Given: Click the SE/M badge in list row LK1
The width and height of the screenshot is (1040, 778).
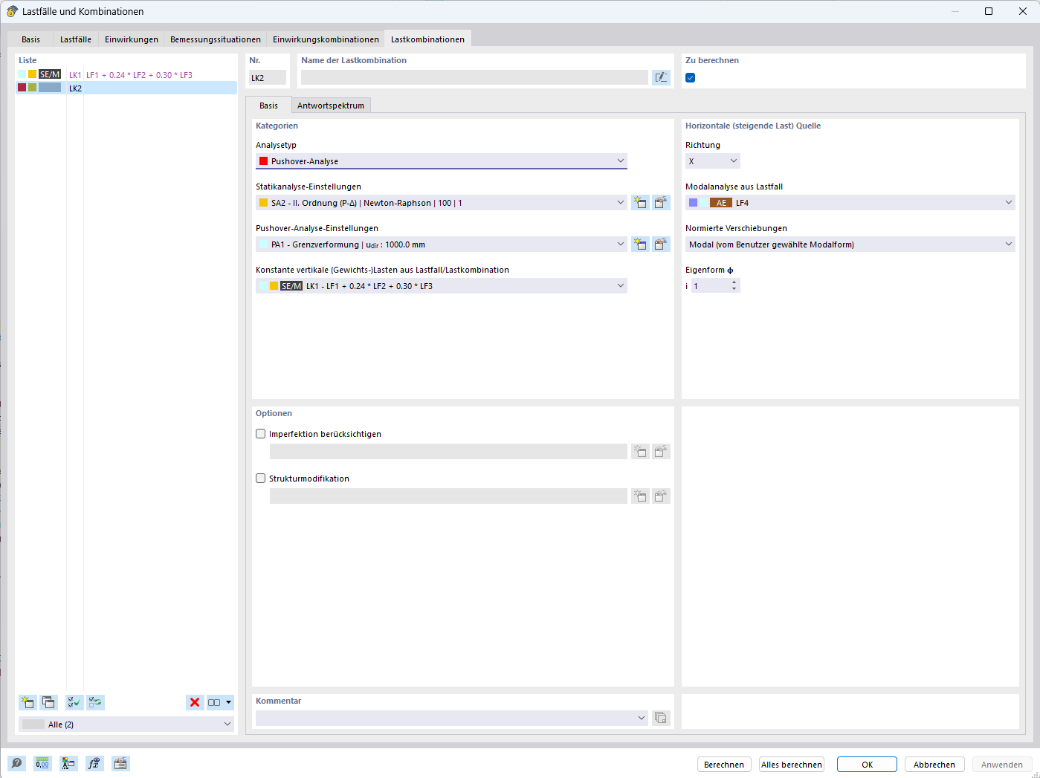Looking at the screenshot, I should (50, 74).
